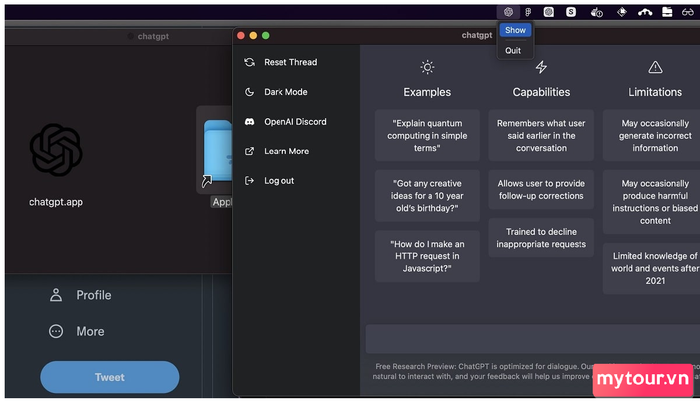700x405 pixels.
Task: Click the "May occasionally generate incorrect information" card
Action: click(652, 135)
